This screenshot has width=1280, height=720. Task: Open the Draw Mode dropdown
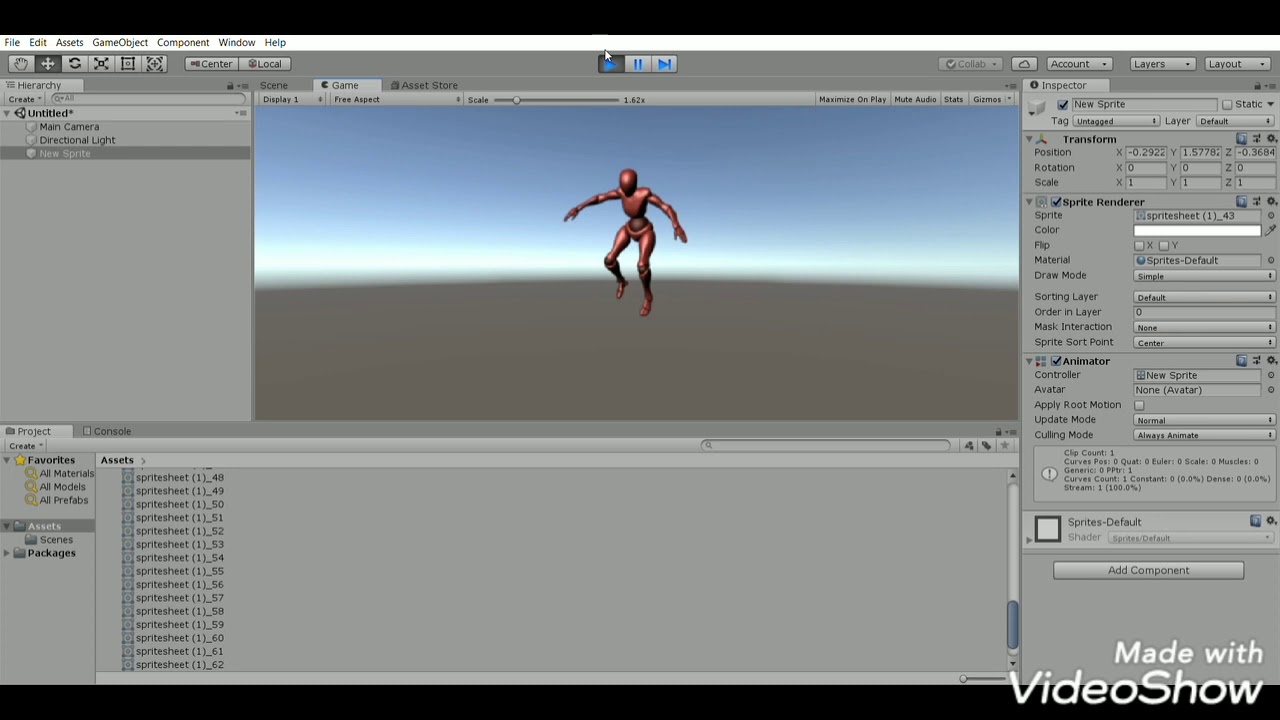tap(1204, 276)
